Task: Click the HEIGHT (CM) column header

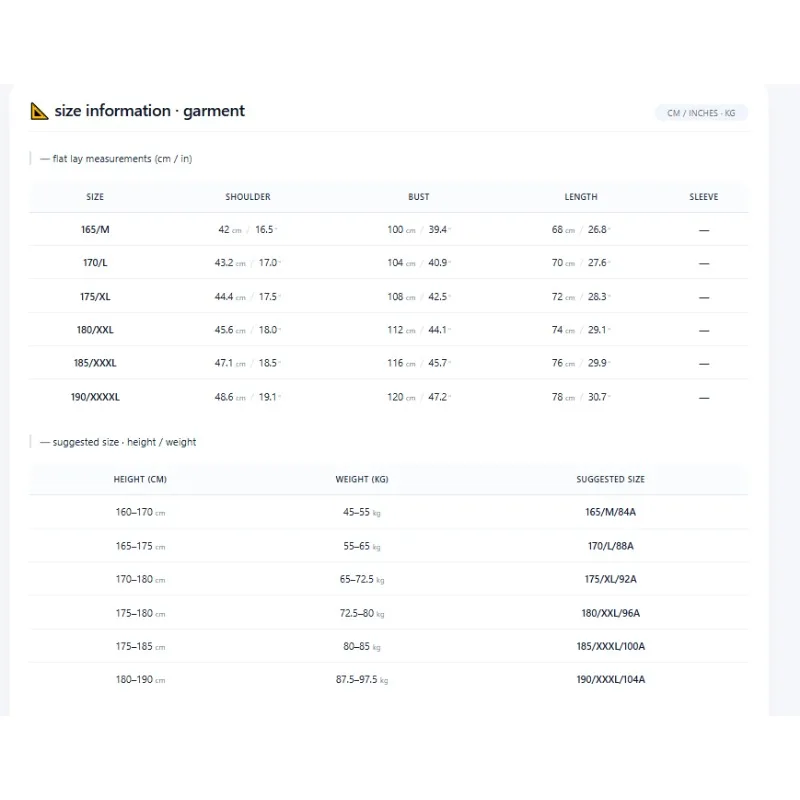Action: (140, 480)
